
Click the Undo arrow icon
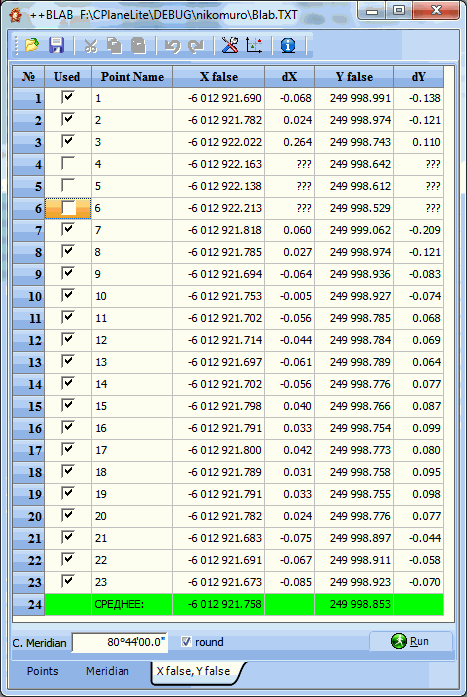pyautogui.click(x=172, y=46)
